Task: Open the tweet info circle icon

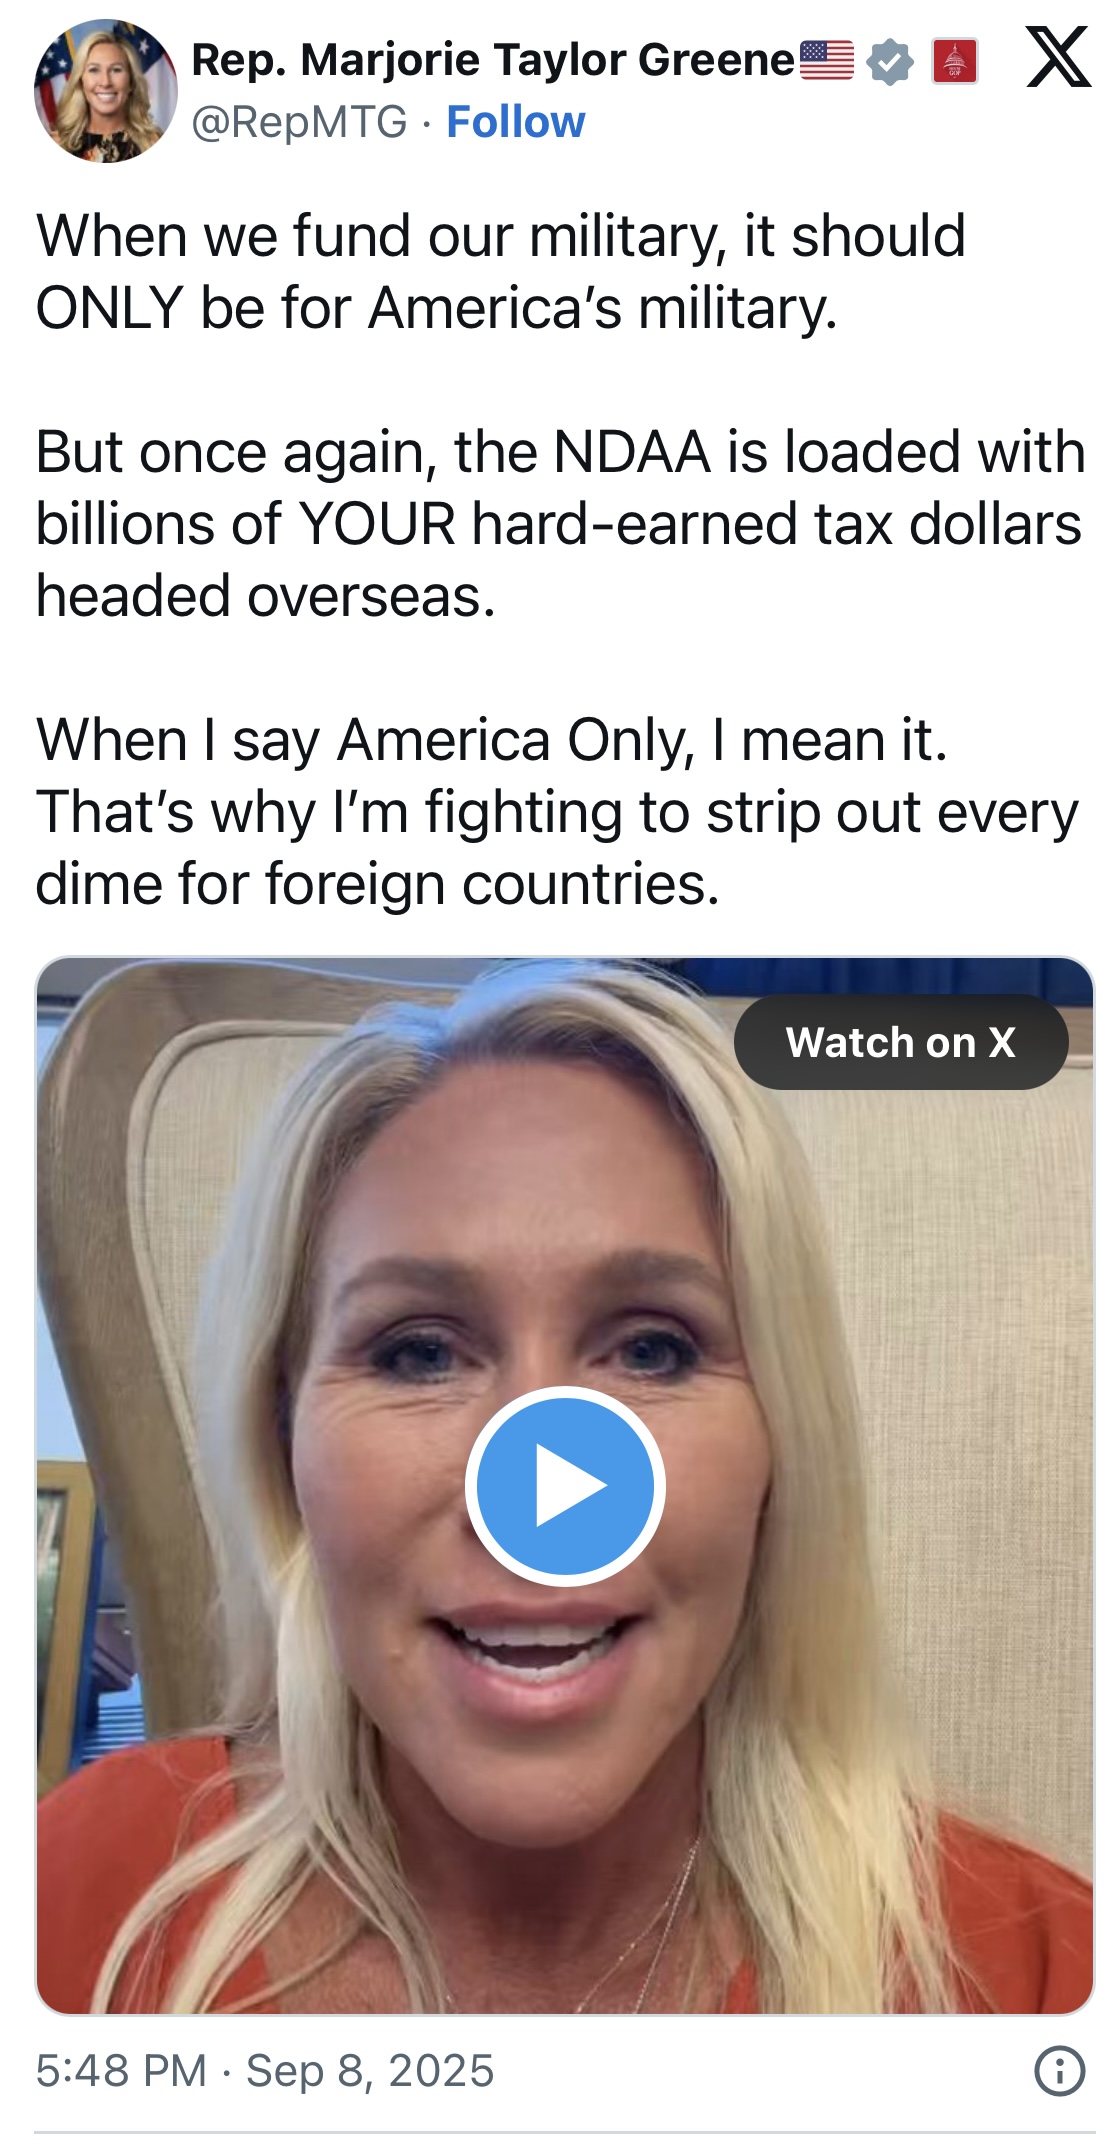Action: click(1059, 2070)
